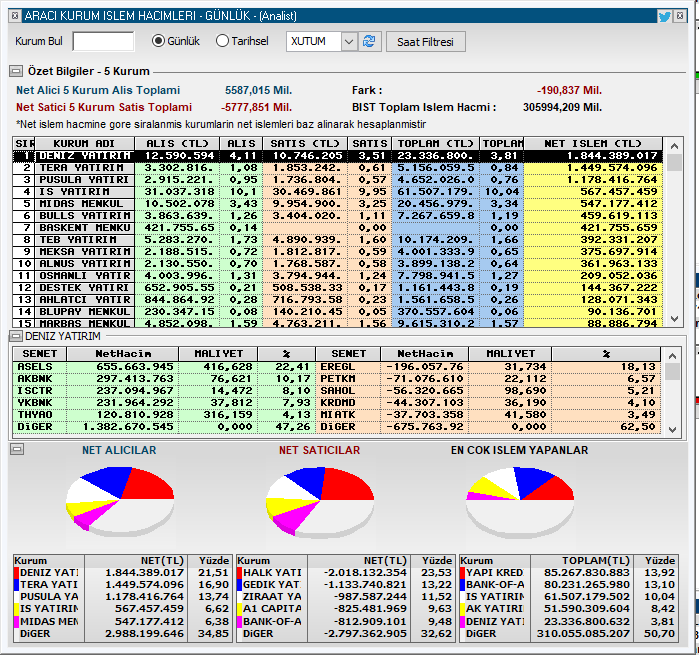Select the Tarihsel radio button
Image resolution: width=699 pixels, height=655 pixels.
pyautogui.click(x=222, y=41)
